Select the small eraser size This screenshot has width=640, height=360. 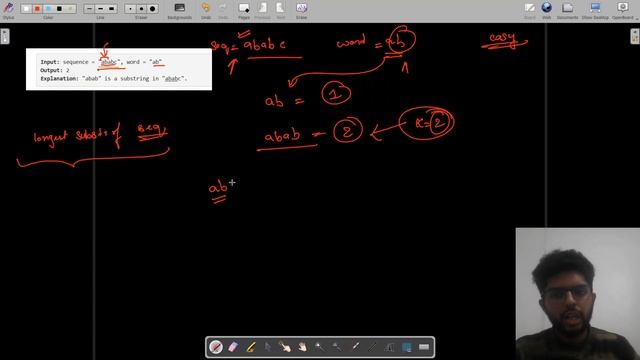130,9
